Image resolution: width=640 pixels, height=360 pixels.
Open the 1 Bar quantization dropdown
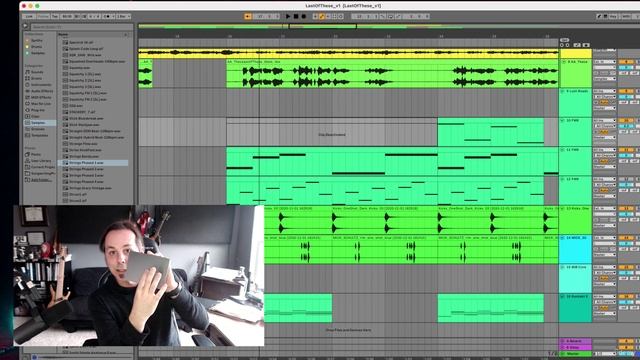pos(123,16)
